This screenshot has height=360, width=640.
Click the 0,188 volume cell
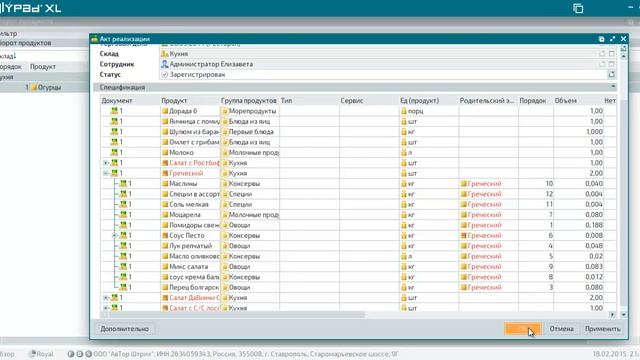click(x=578, y=225)
